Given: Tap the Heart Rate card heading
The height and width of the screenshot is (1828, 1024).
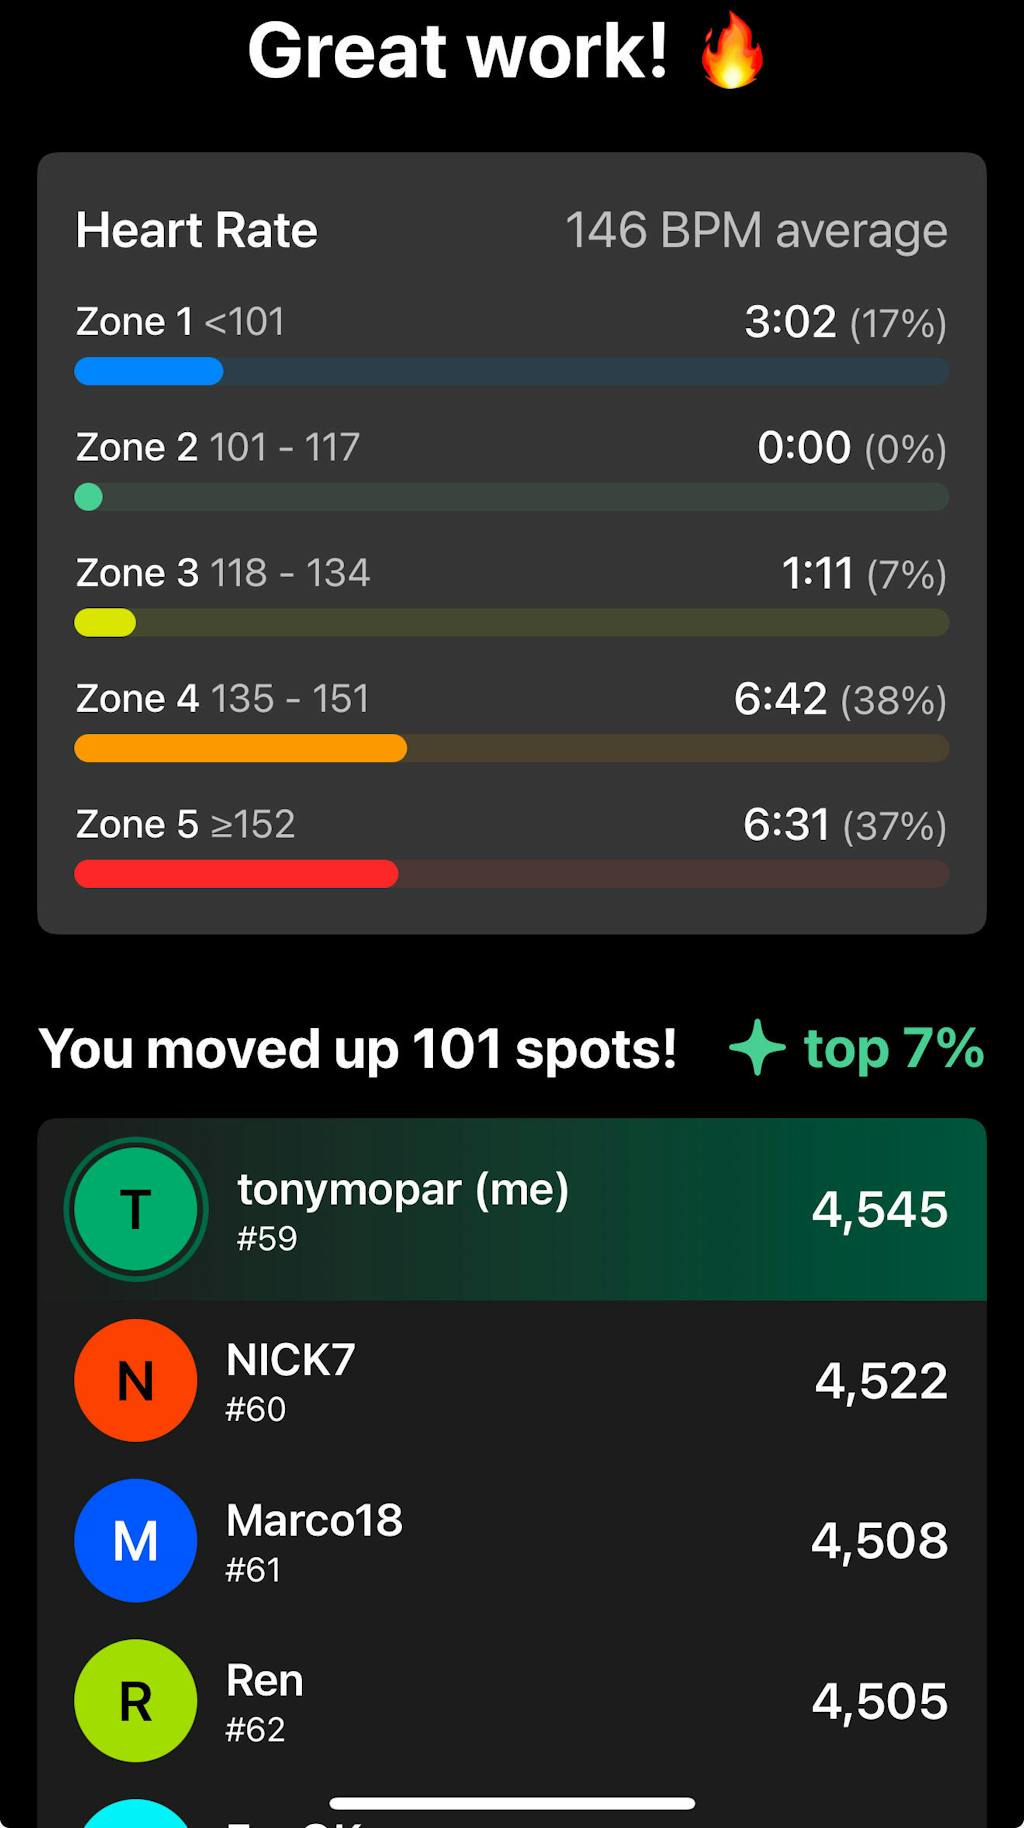Looking at the screenshot, I should (197, 231).
